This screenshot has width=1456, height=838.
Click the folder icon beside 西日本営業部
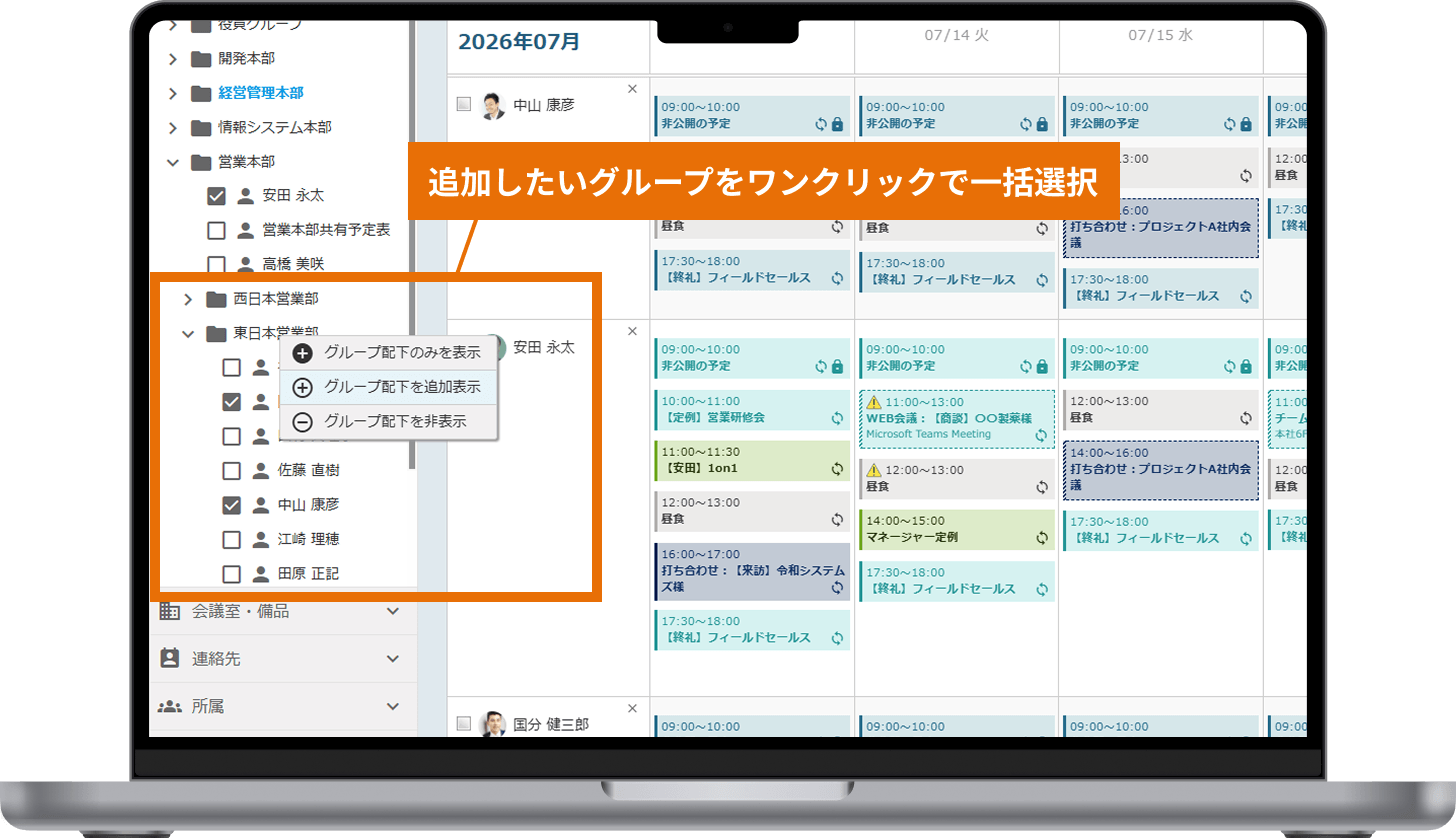coord(216,298)
